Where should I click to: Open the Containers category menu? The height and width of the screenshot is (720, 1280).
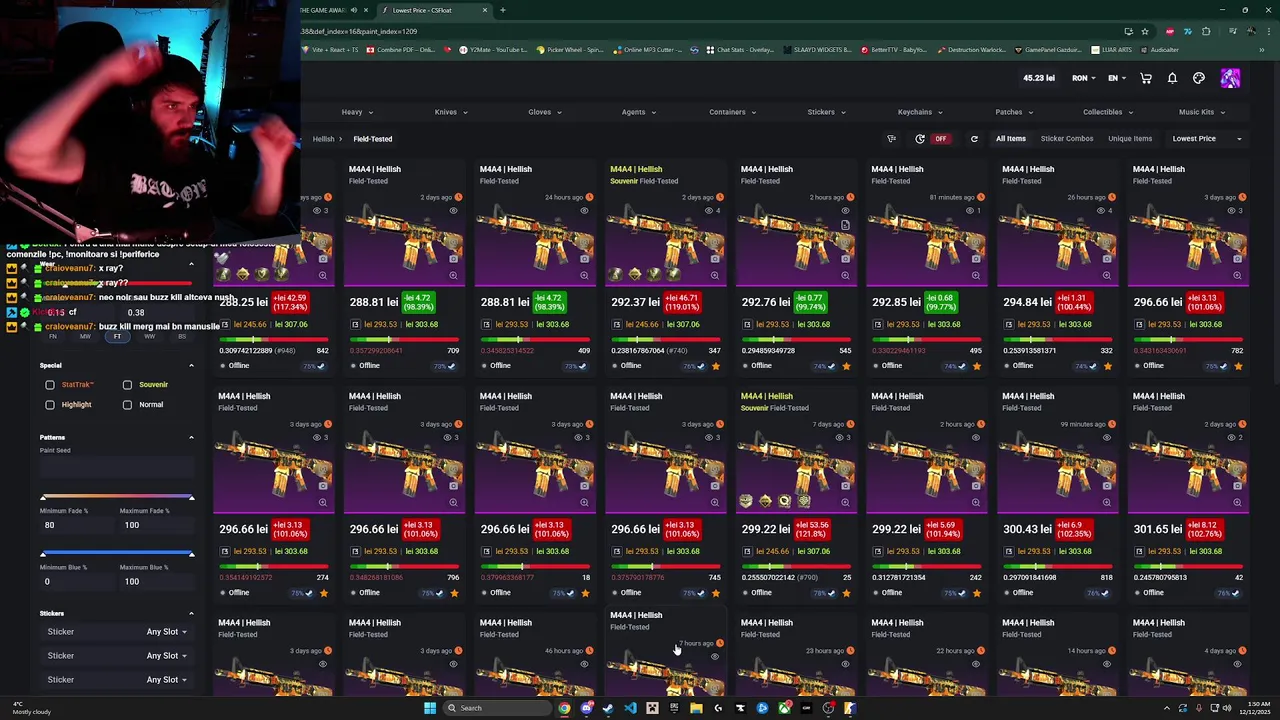(732, 112)
